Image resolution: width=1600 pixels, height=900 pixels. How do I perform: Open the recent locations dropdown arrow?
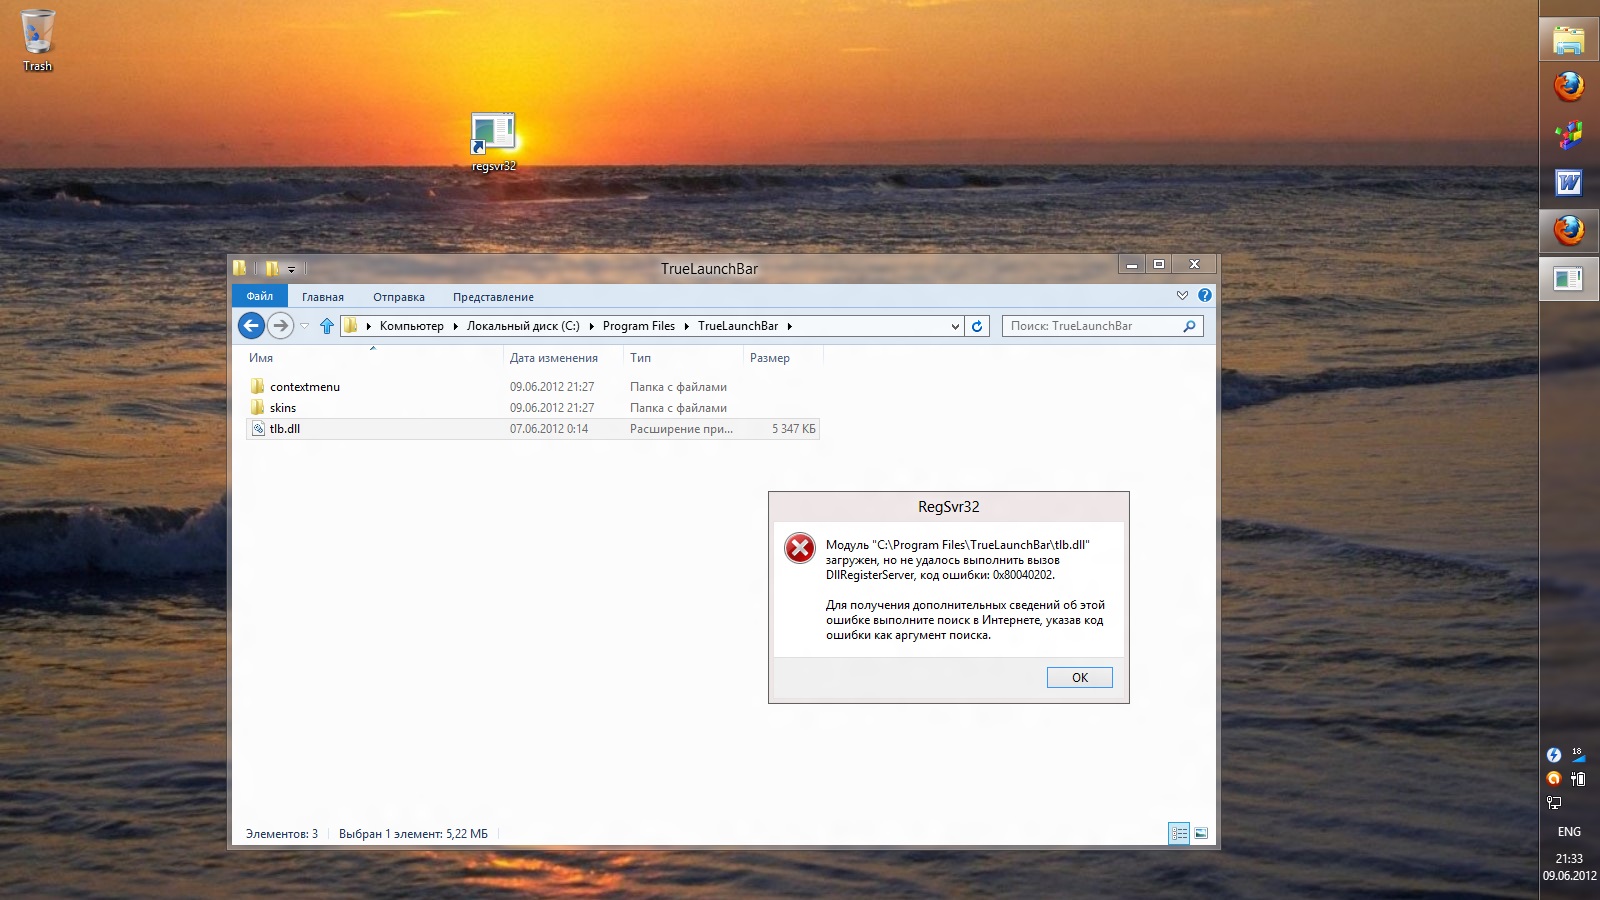tap(305, 326)
